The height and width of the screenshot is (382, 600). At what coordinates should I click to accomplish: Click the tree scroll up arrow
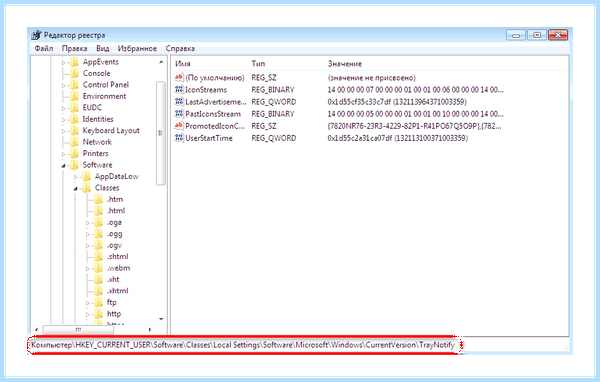[161, 62]
